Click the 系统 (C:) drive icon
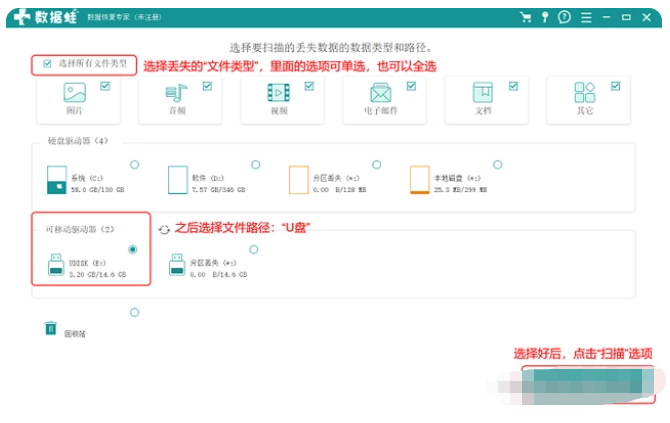The image size is (670, 423). 56,180
